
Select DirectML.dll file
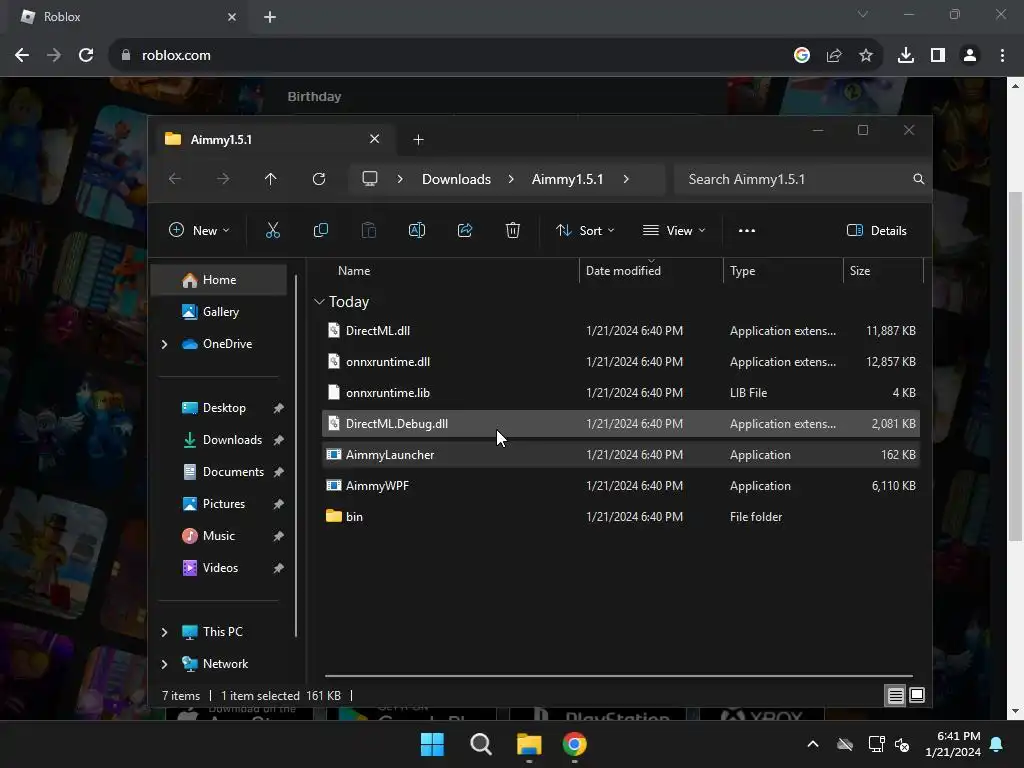click(620, 330)
